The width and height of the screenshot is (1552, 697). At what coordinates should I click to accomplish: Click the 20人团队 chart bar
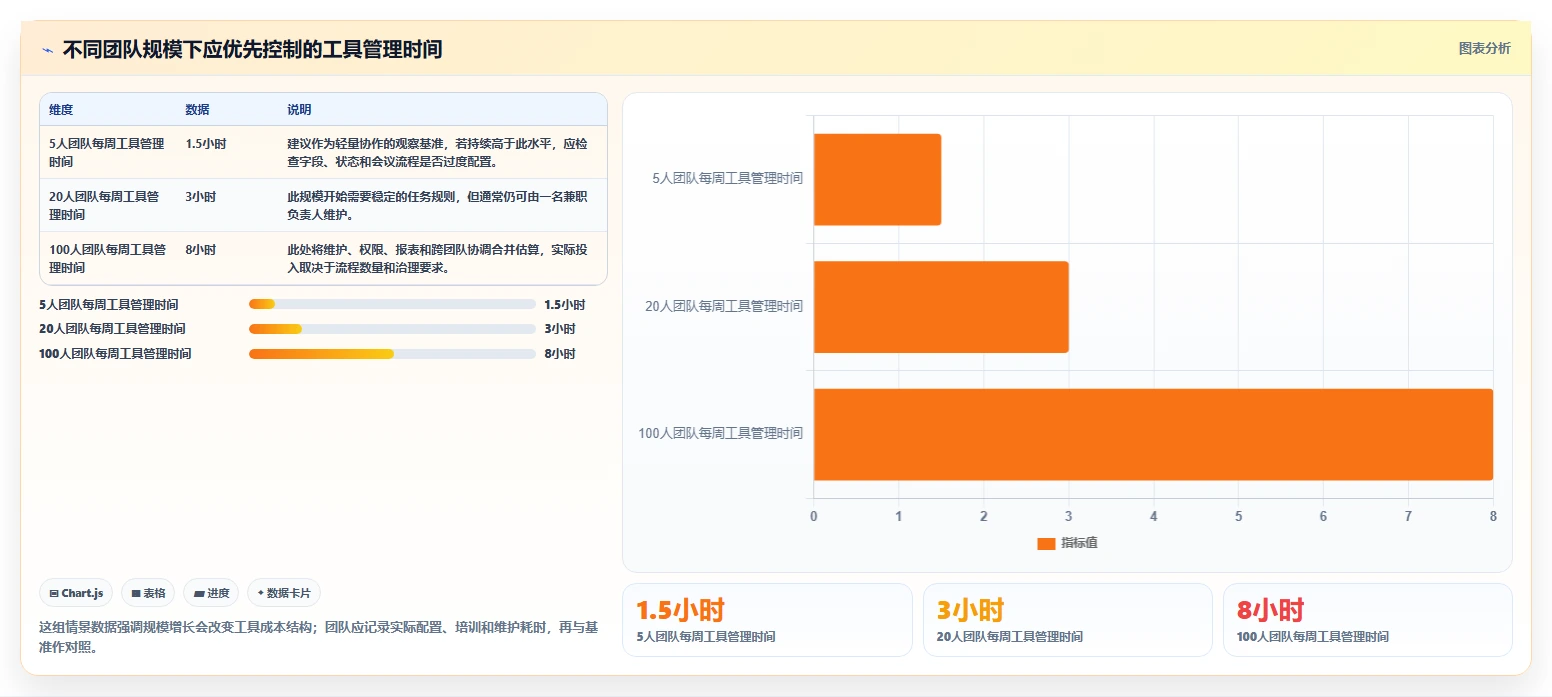941,307
